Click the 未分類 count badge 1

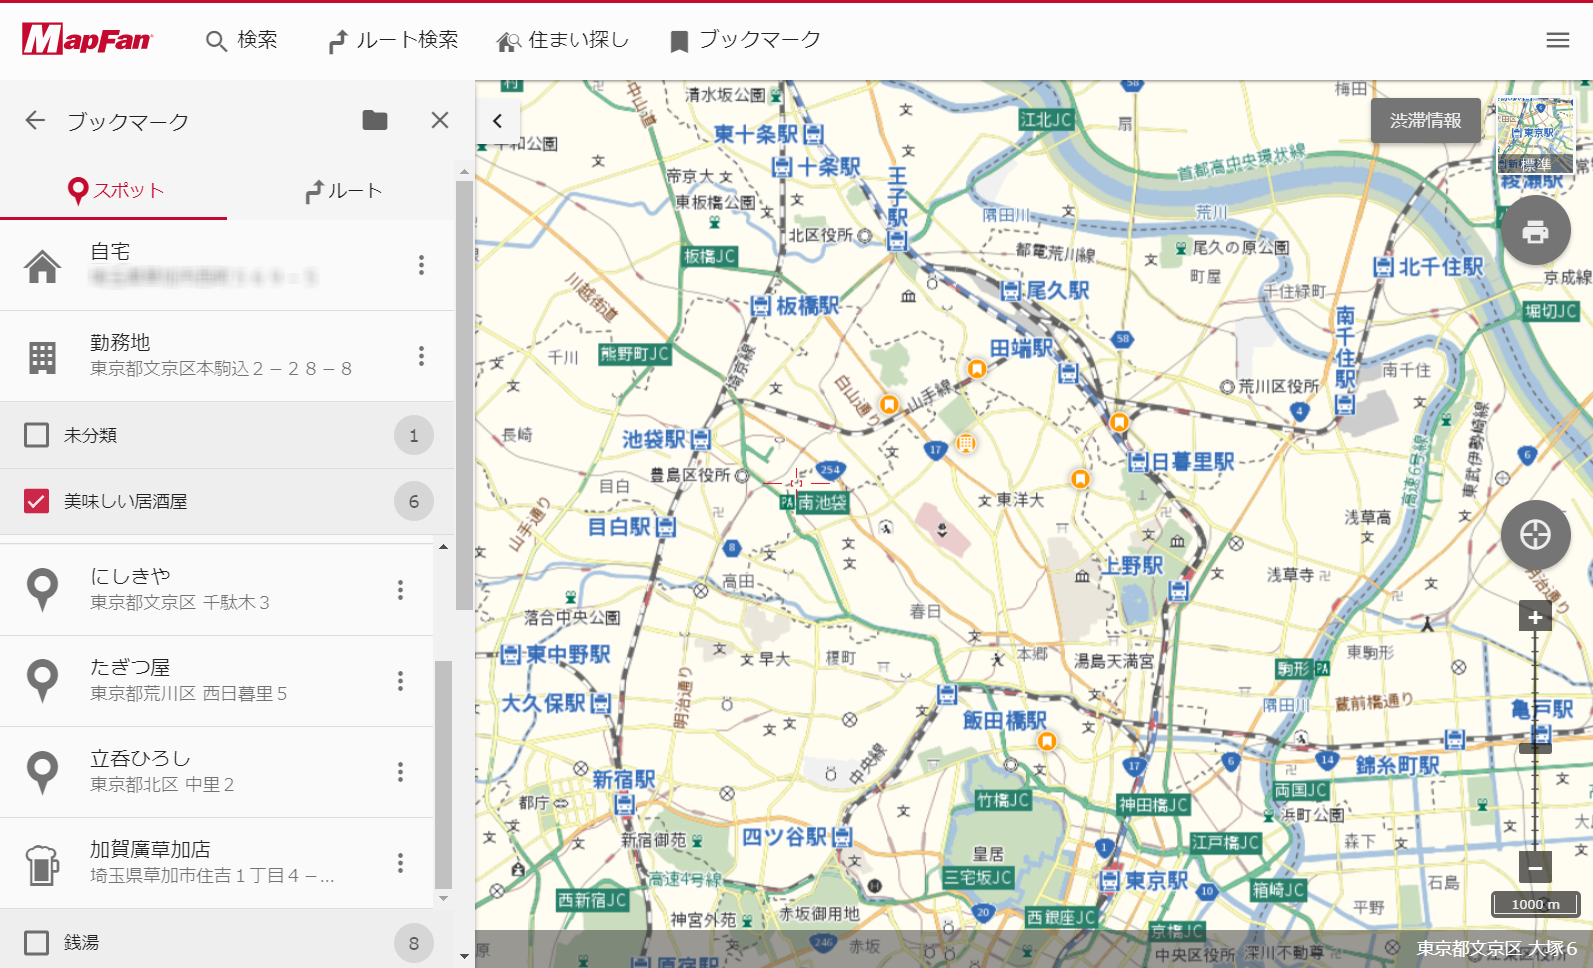coord(414,435)
